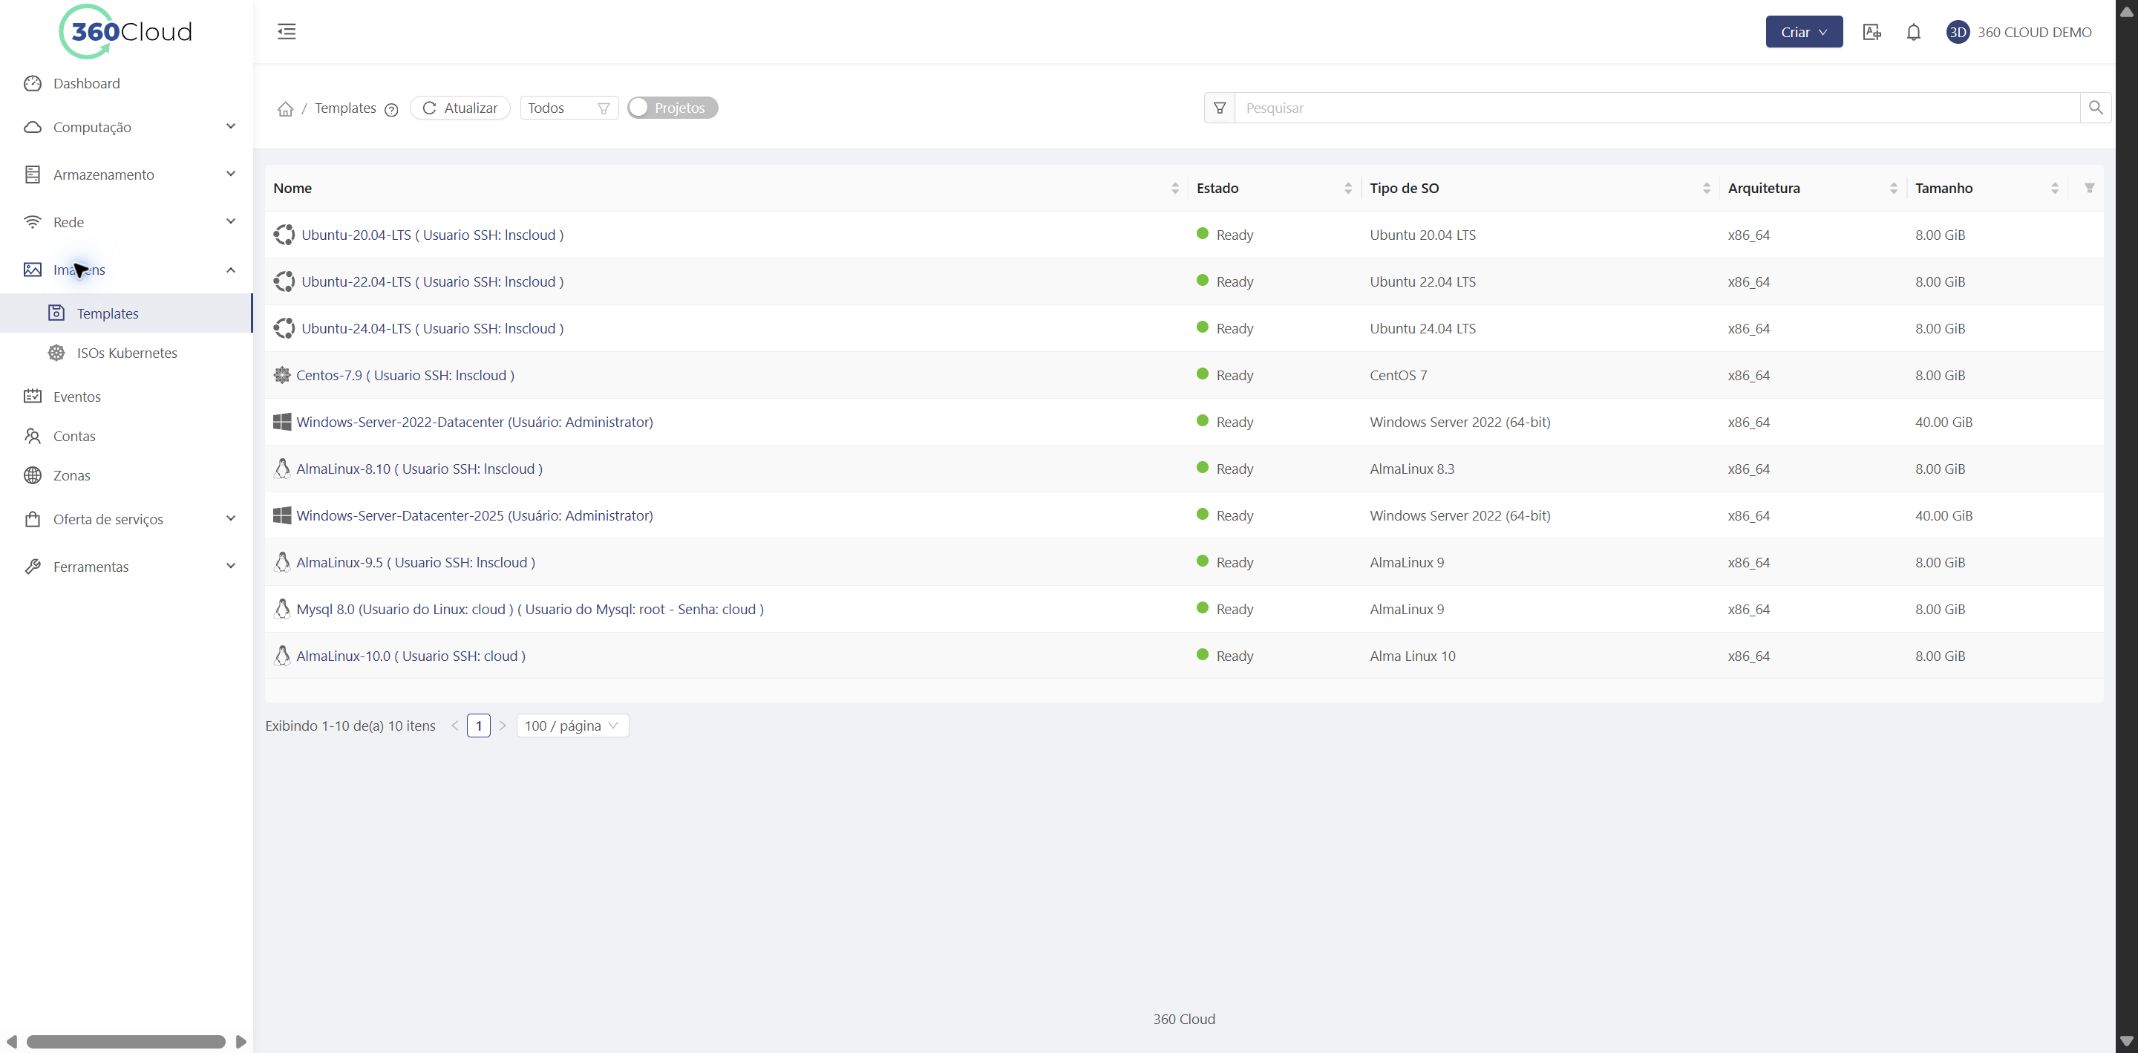The height and width of the screenshot is (1053, 2138).
Task: Click the search magnifier icon
Action: pos(2095,108)
